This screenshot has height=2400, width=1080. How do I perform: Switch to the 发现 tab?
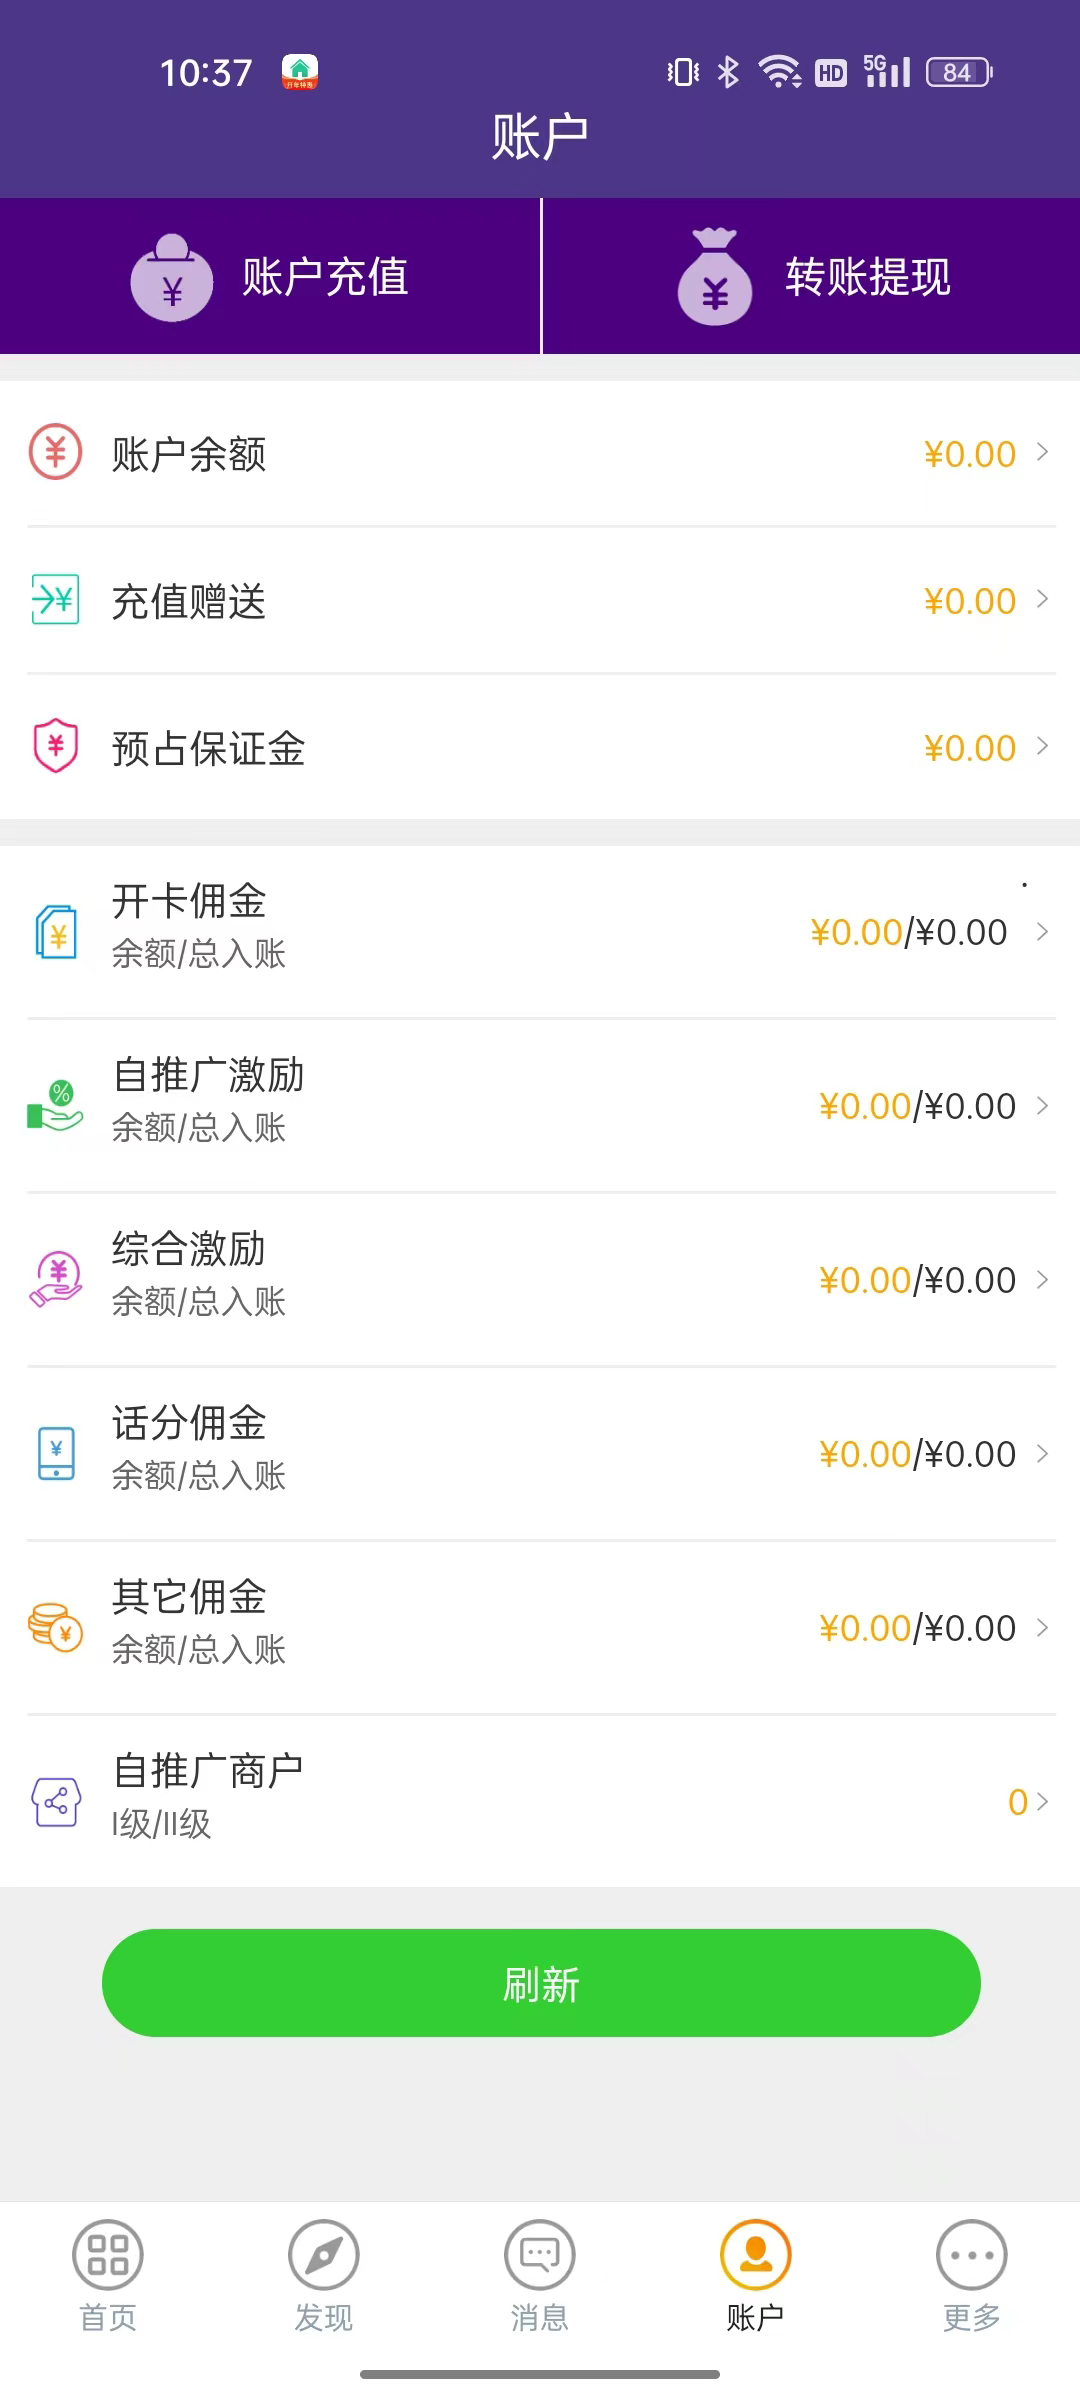pyautogui.click(x=324, y=2273)
